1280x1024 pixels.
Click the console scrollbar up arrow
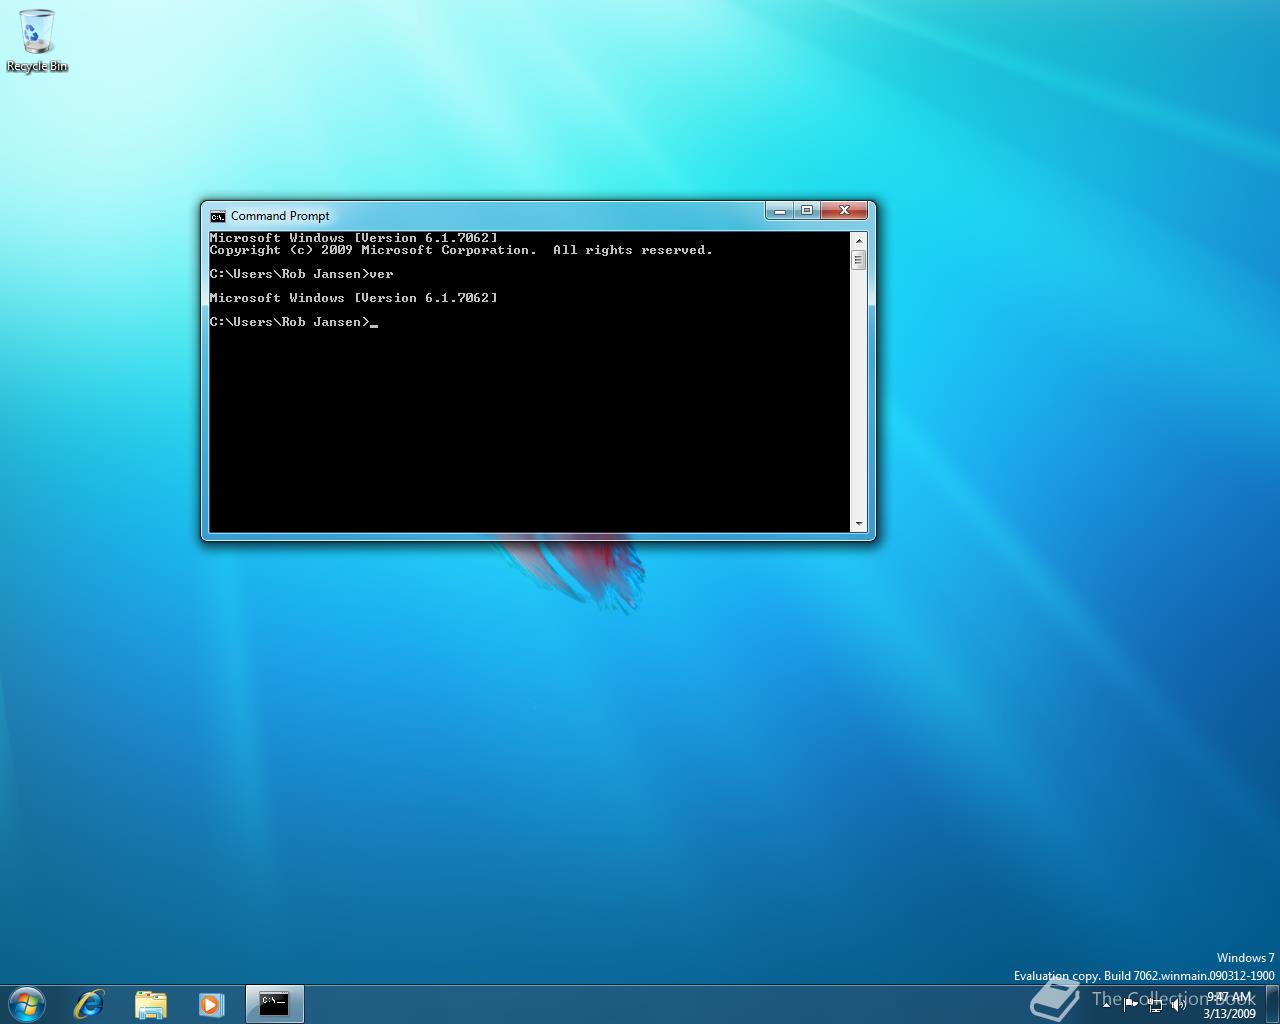[858, 241]
